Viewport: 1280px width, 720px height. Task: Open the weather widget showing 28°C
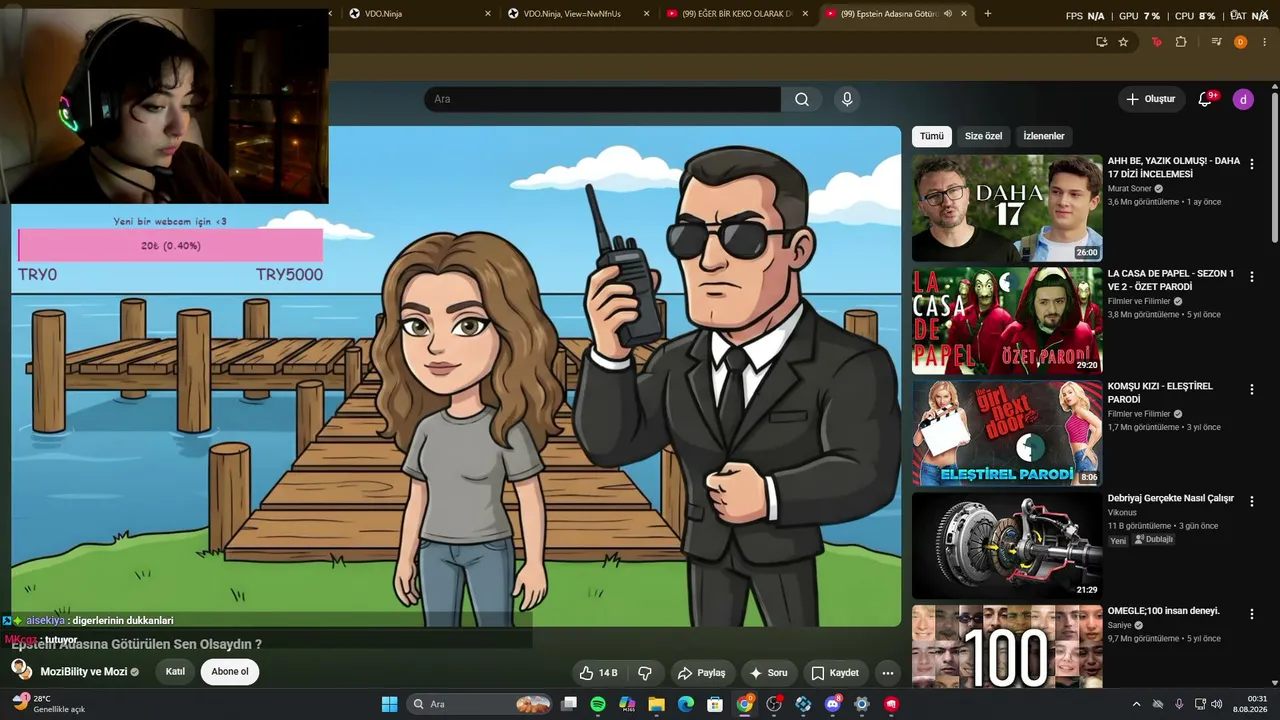coord(48,704)
